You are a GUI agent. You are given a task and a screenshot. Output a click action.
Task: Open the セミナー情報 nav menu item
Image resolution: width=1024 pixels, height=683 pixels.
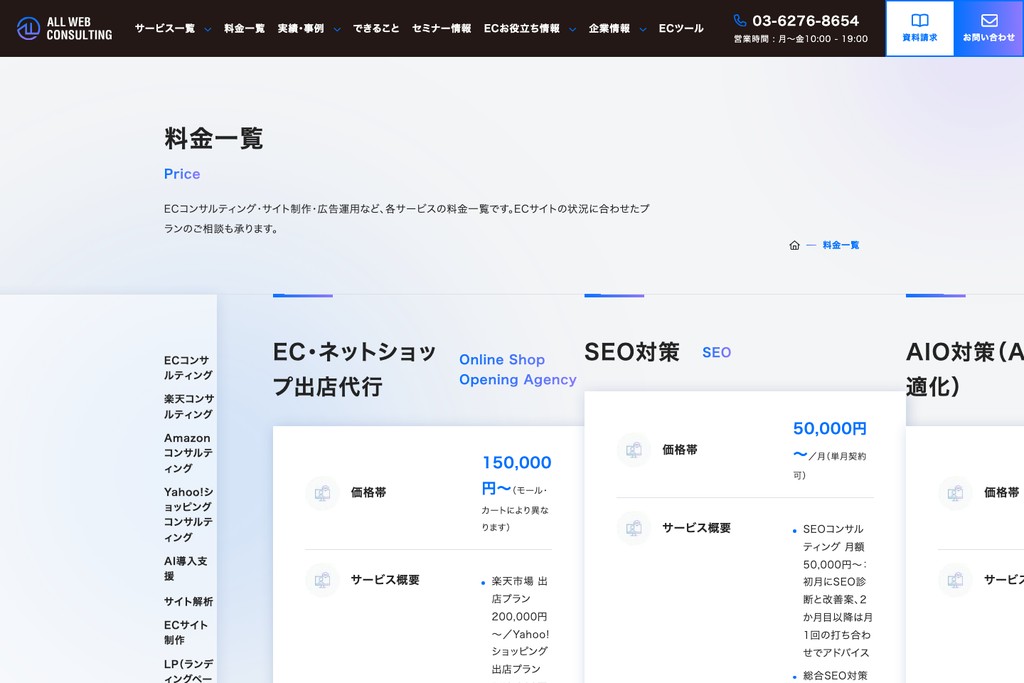pyautogui.click(x=441, y=28)
